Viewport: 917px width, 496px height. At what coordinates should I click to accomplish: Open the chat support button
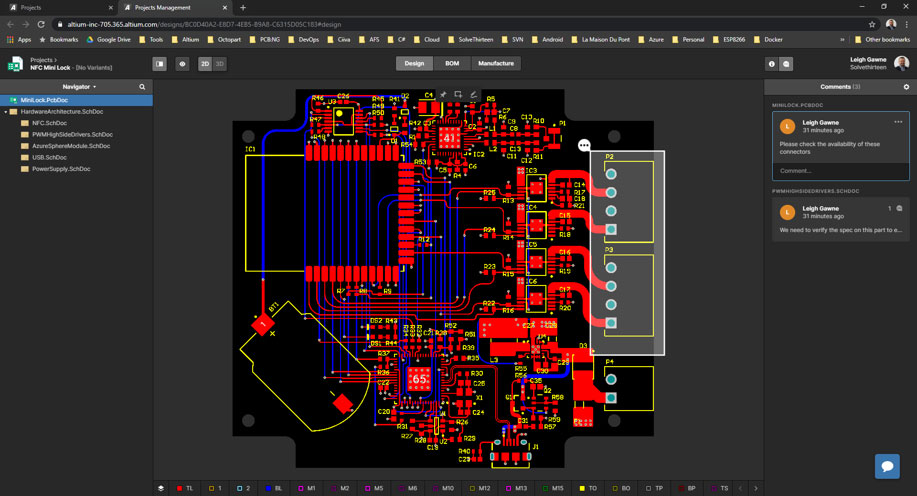tap(887, 466)
